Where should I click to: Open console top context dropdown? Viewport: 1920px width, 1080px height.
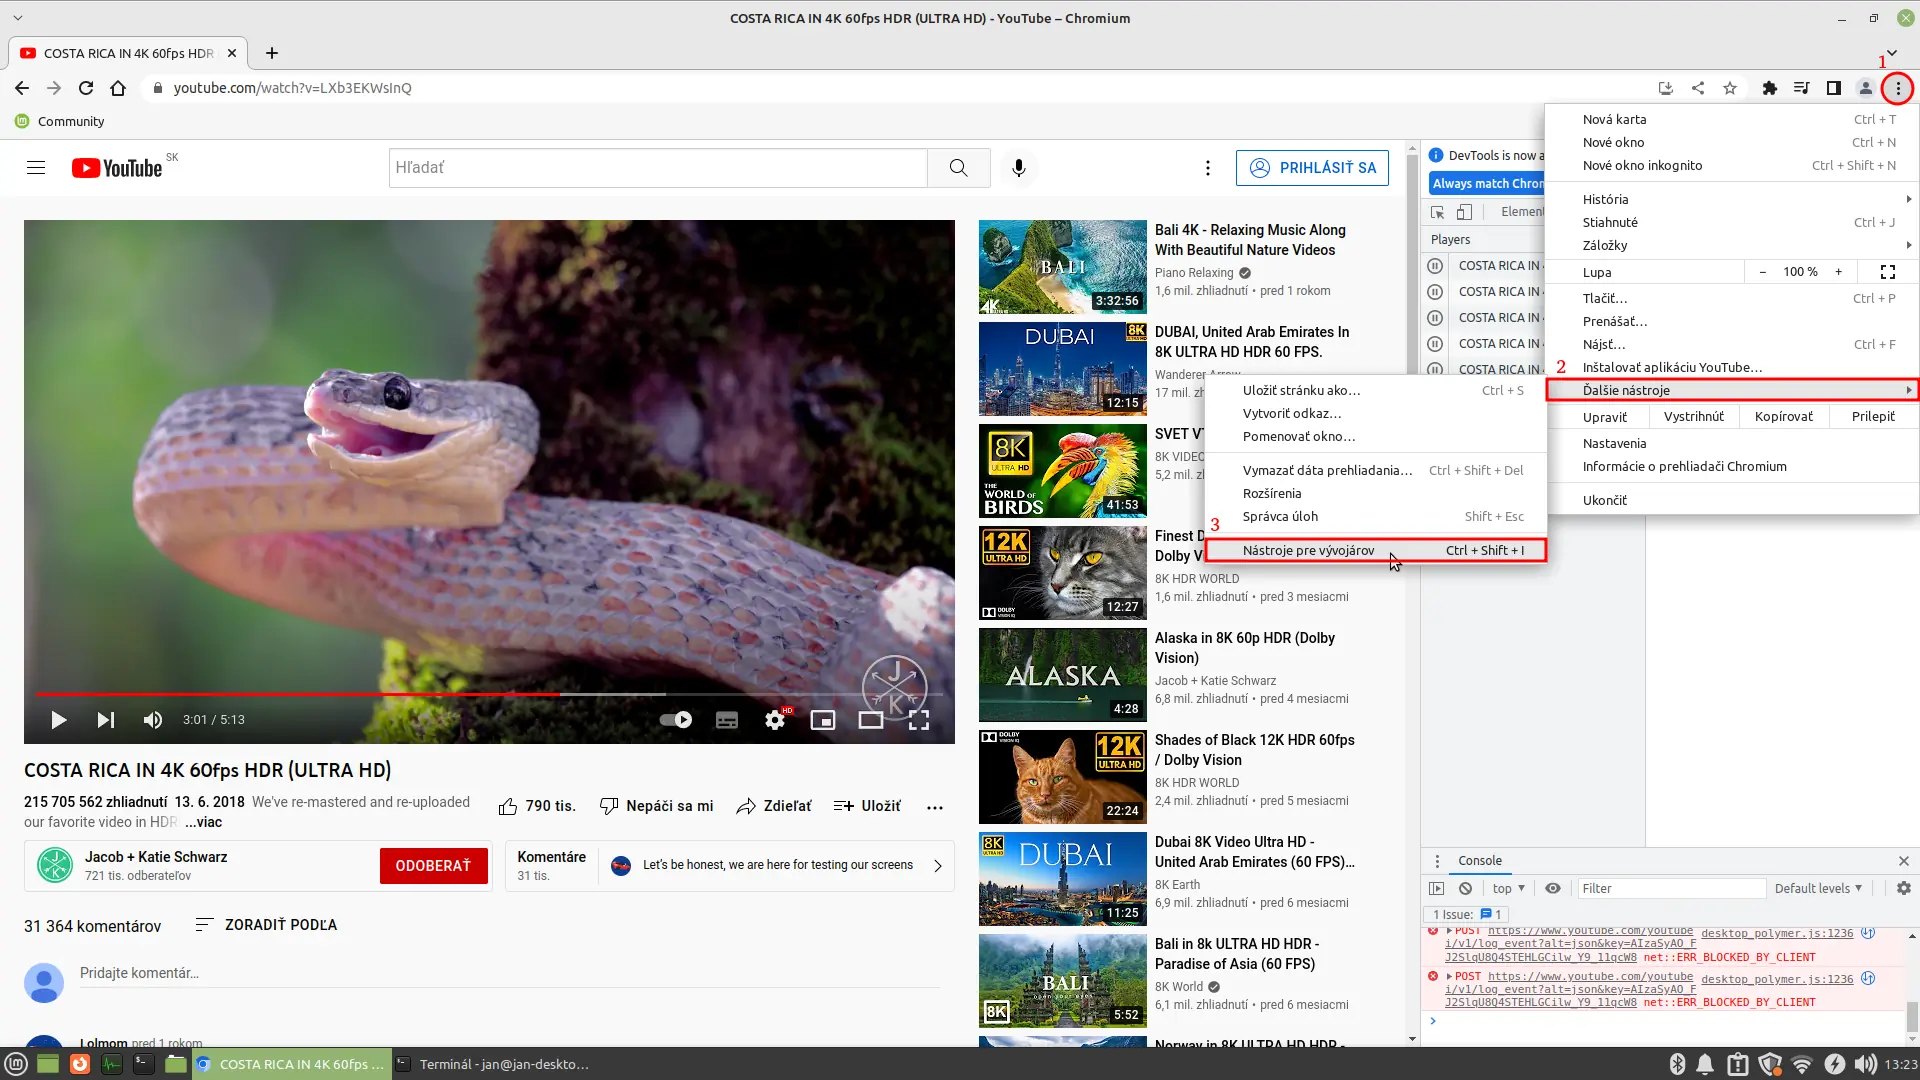click(x=1508, y=888)
